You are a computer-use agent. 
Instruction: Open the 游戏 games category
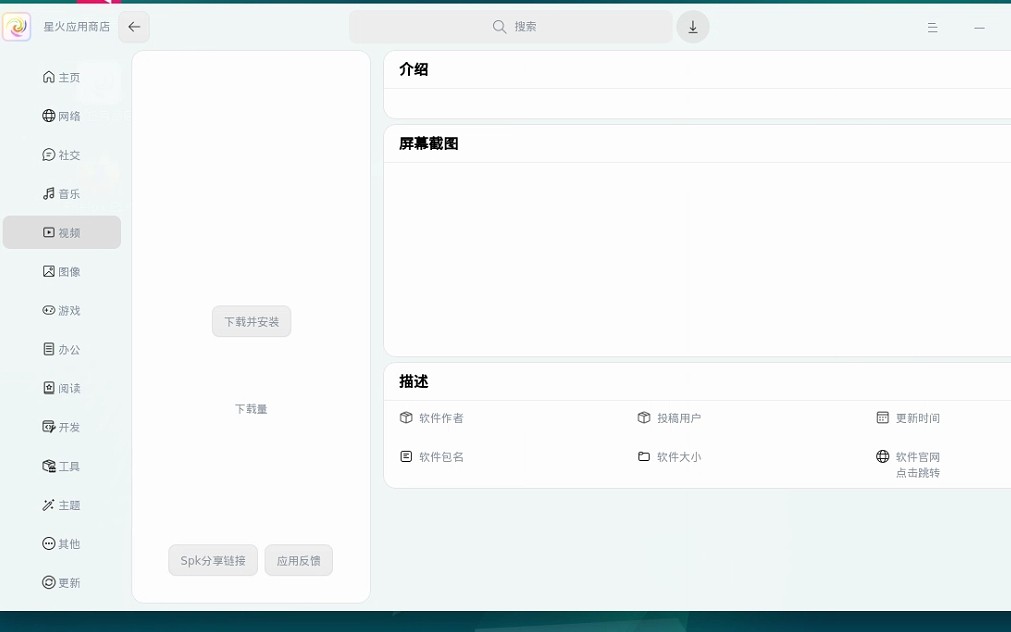click(62, 311)
